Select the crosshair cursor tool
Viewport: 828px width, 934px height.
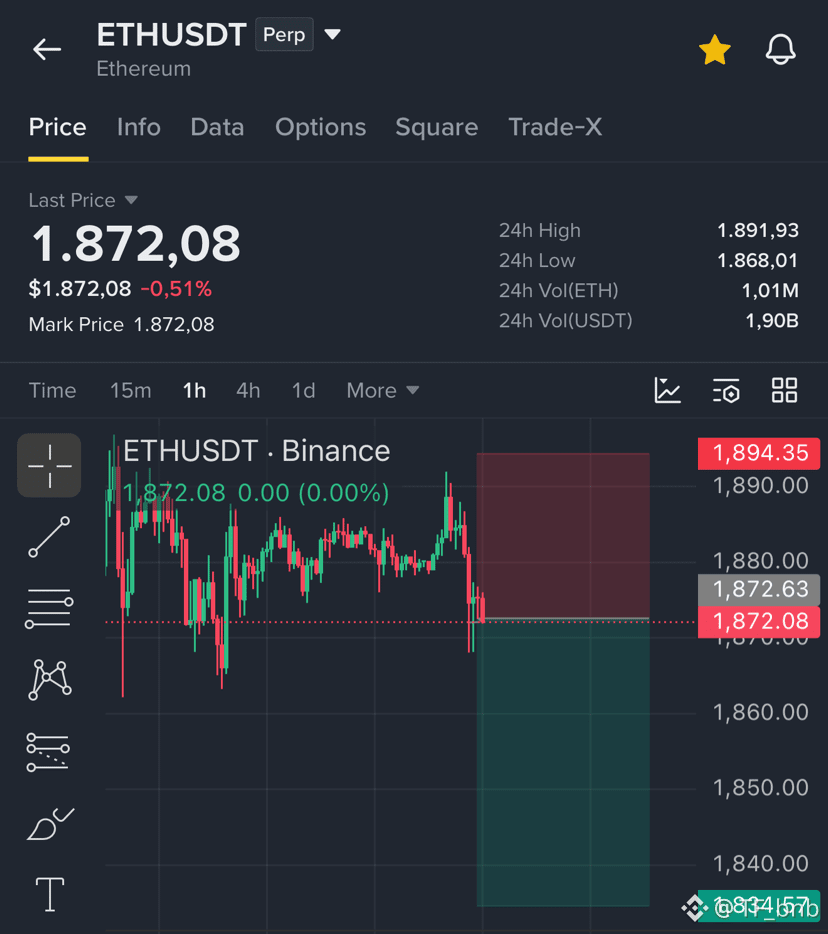click(49, 466)
